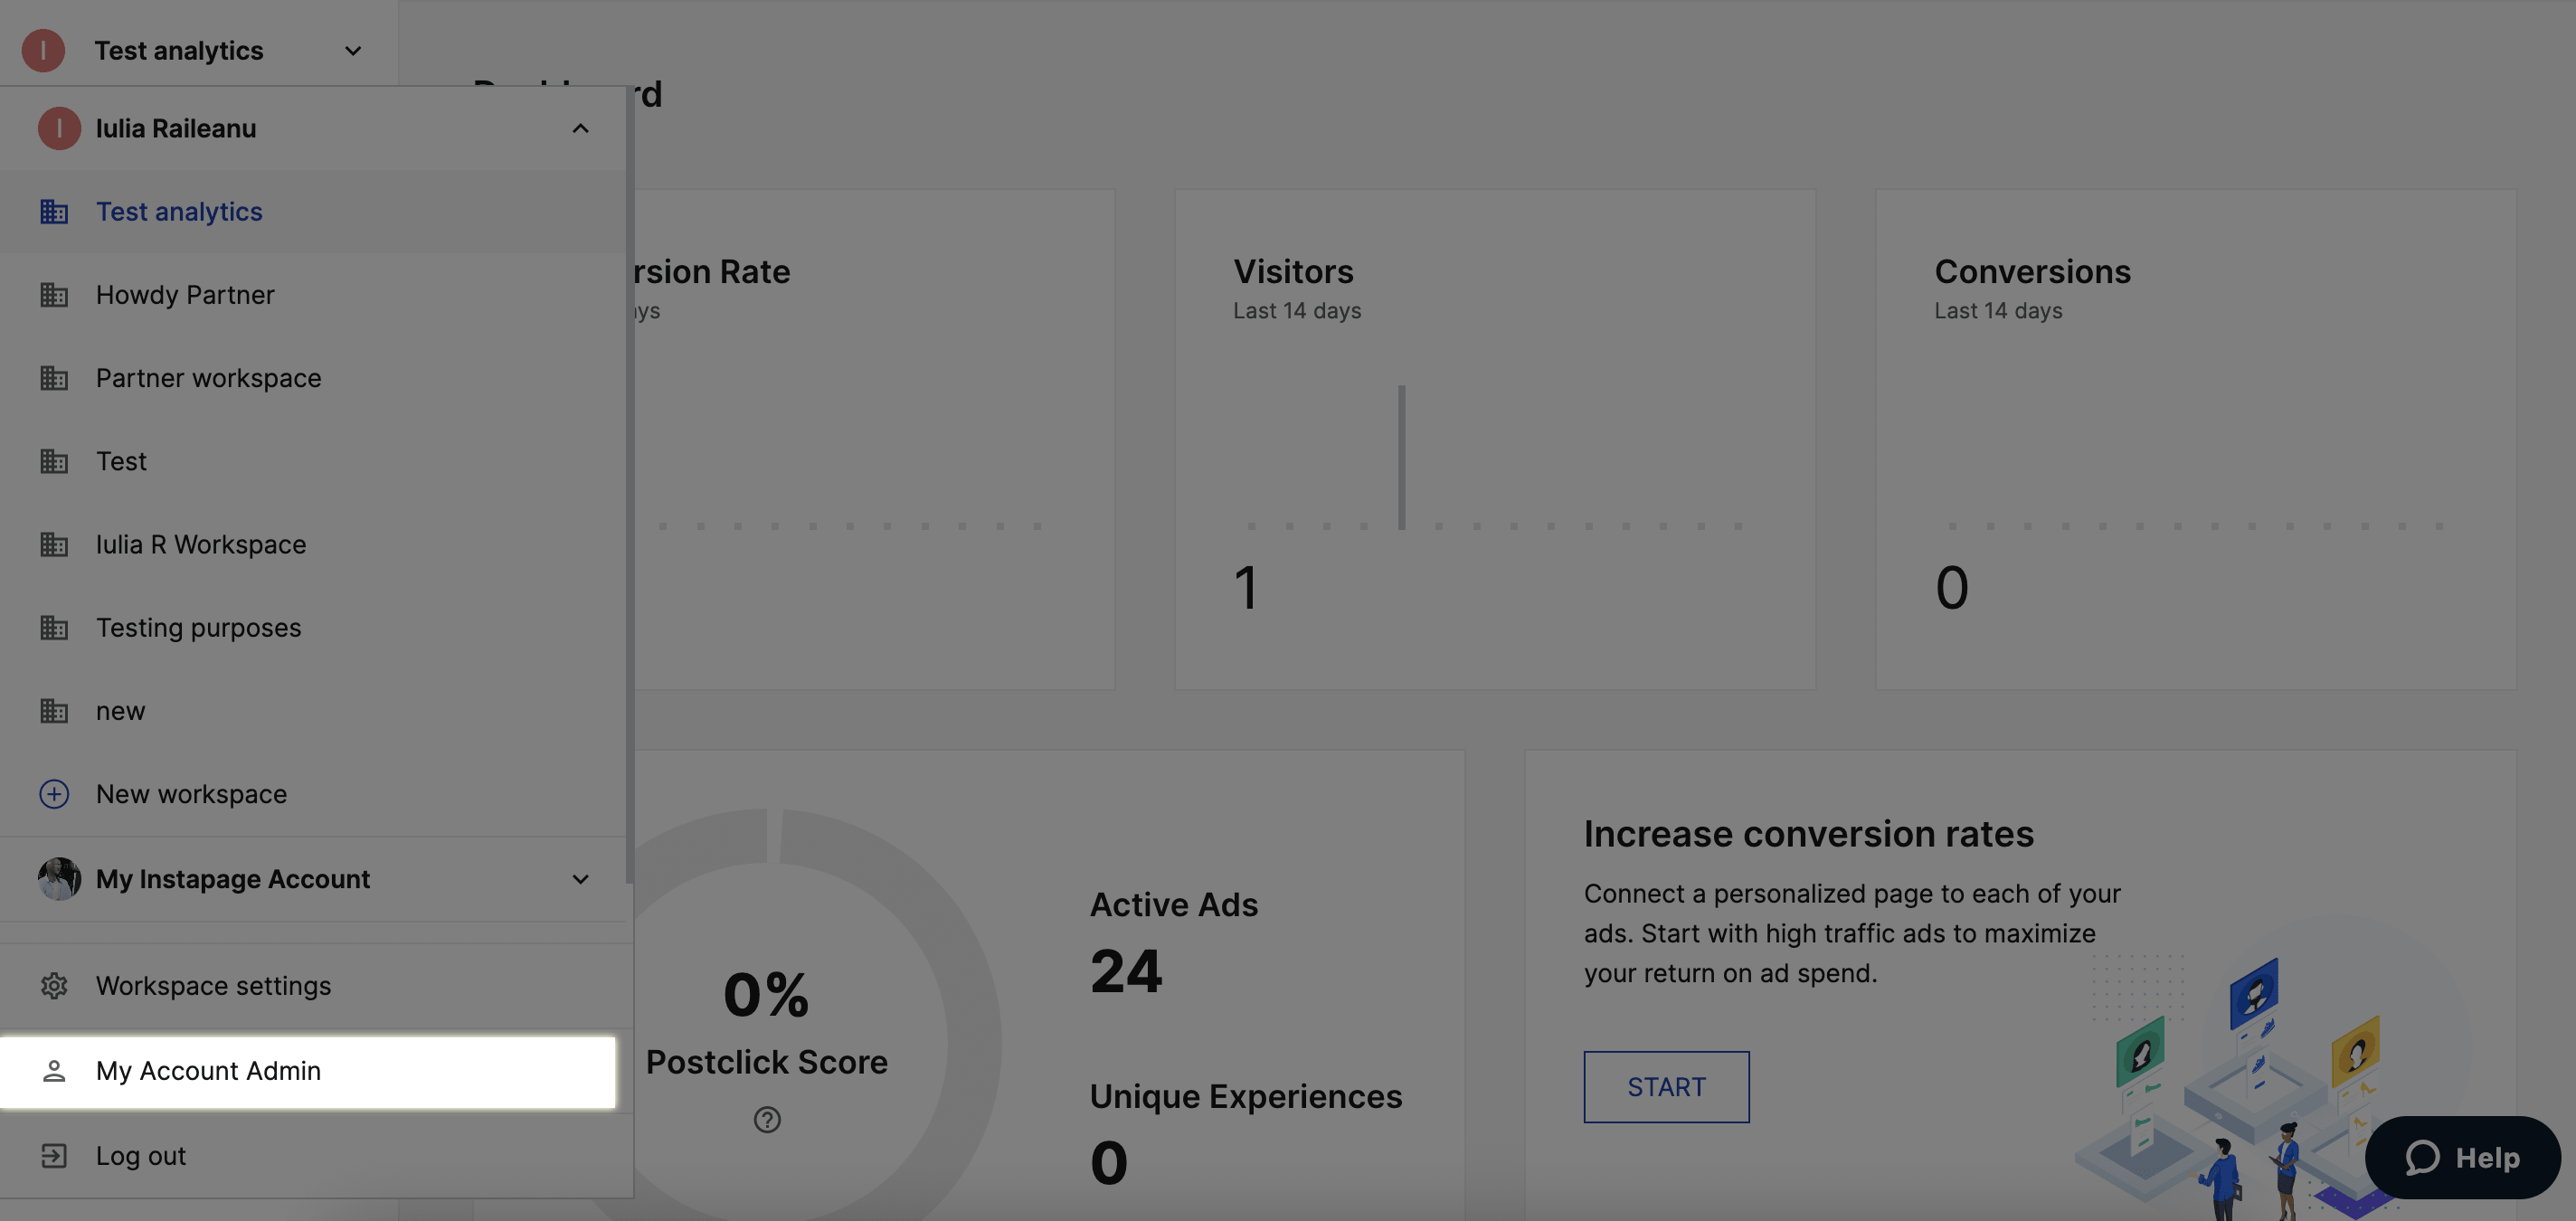Click the Iulia Raileanu avatar icon

tap(59, 128)
